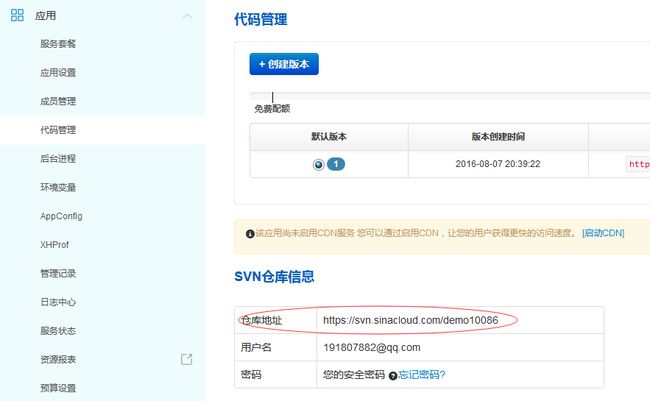Open 应用设置 sidebar item

(x=58, y=73)
